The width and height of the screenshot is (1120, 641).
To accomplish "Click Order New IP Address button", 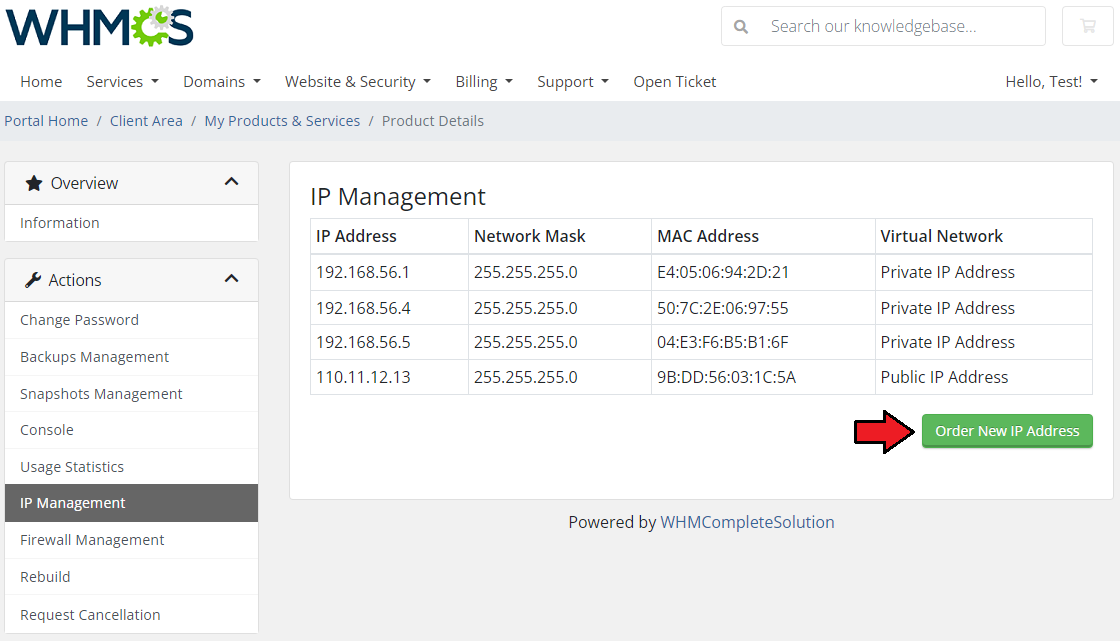I will (x=1007, y=431).
